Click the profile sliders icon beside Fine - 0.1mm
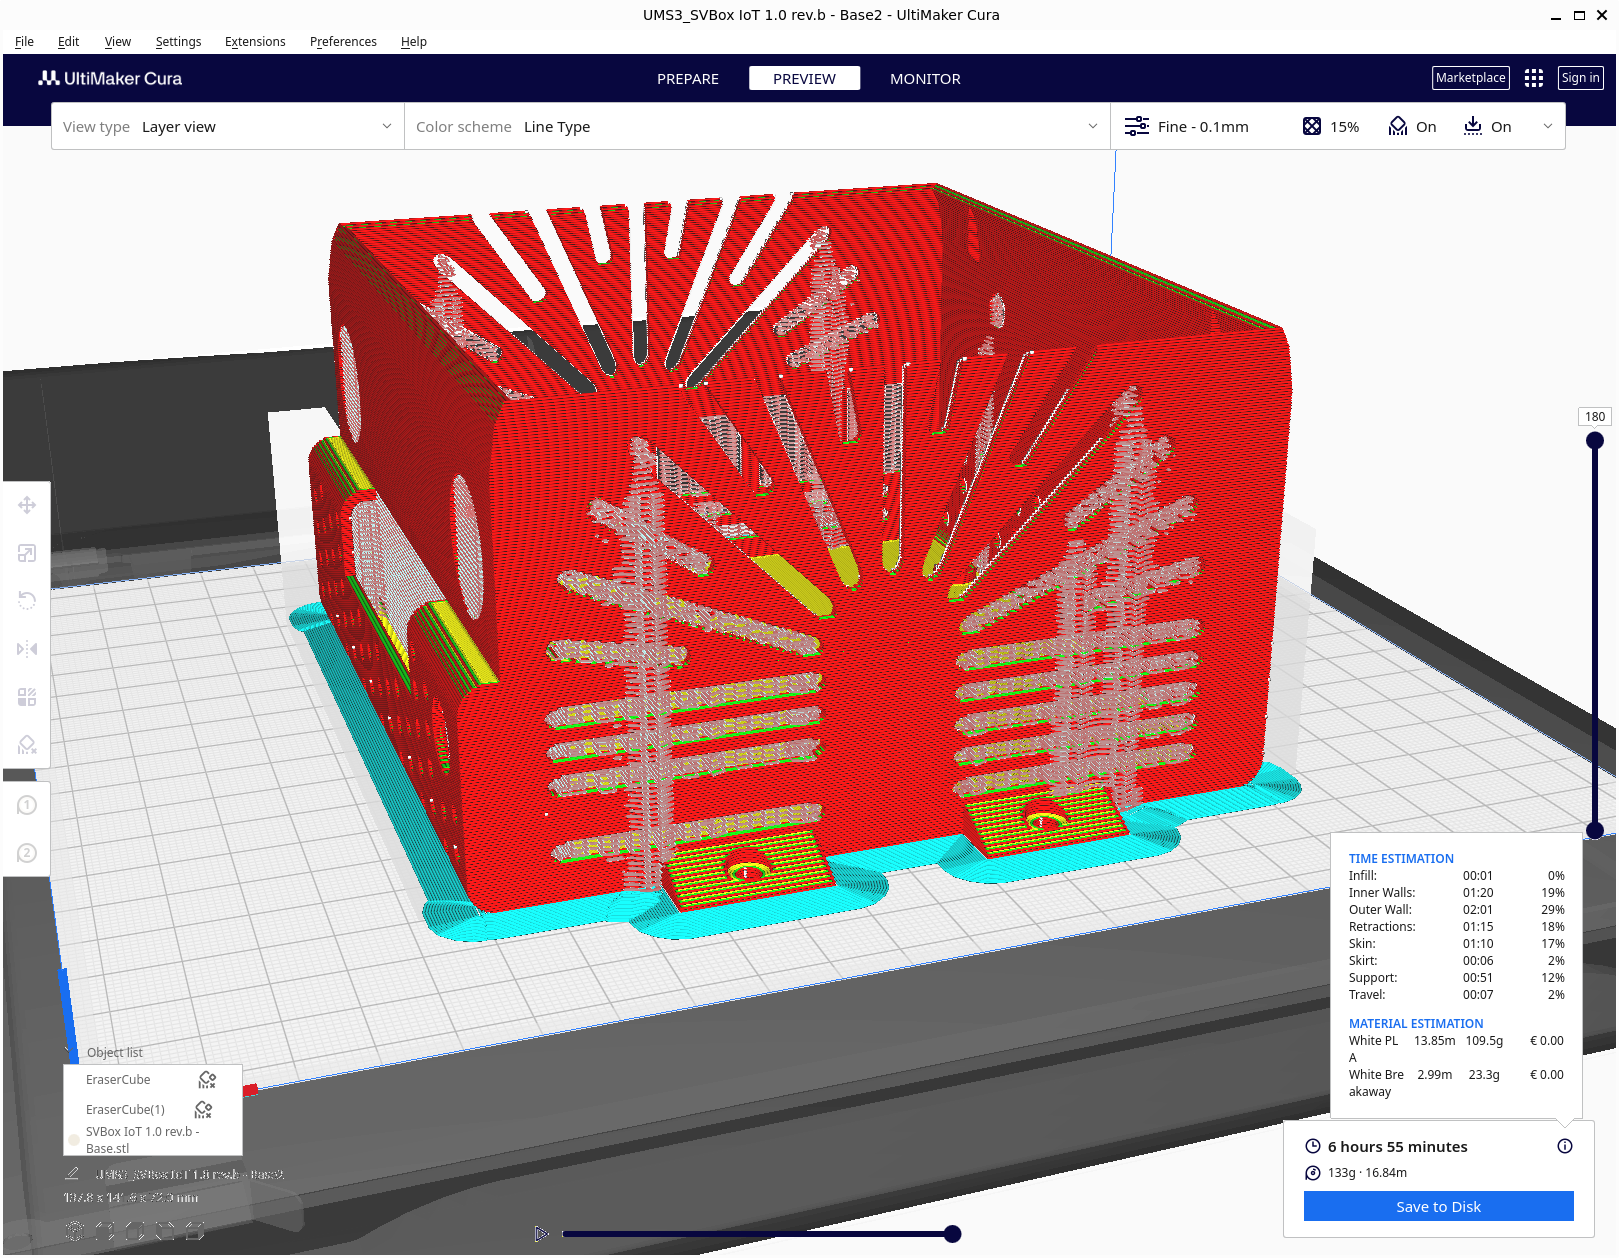Screen dimensions: 1619x1258 pyautogui.click(x=1136, y=126)
